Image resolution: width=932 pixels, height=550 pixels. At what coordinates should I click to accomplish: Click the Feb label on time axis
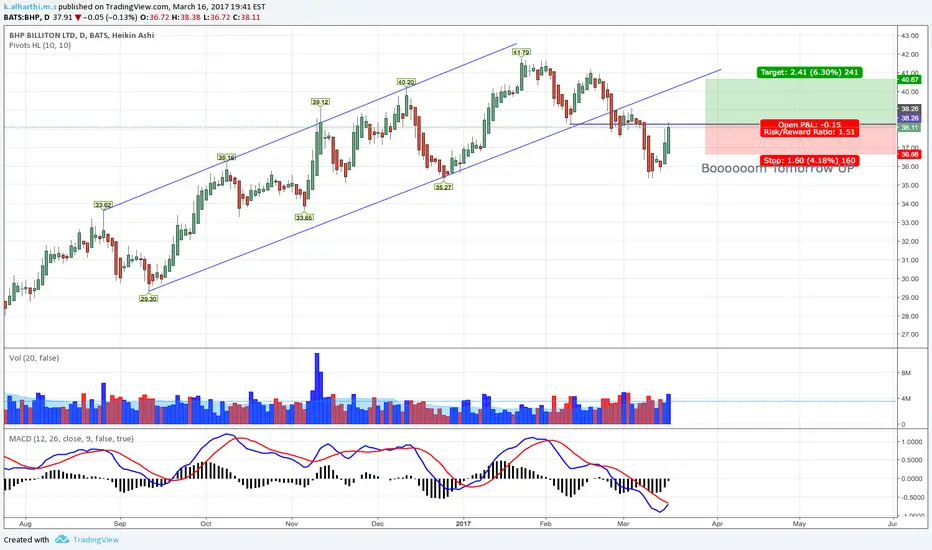pos(545,524)
